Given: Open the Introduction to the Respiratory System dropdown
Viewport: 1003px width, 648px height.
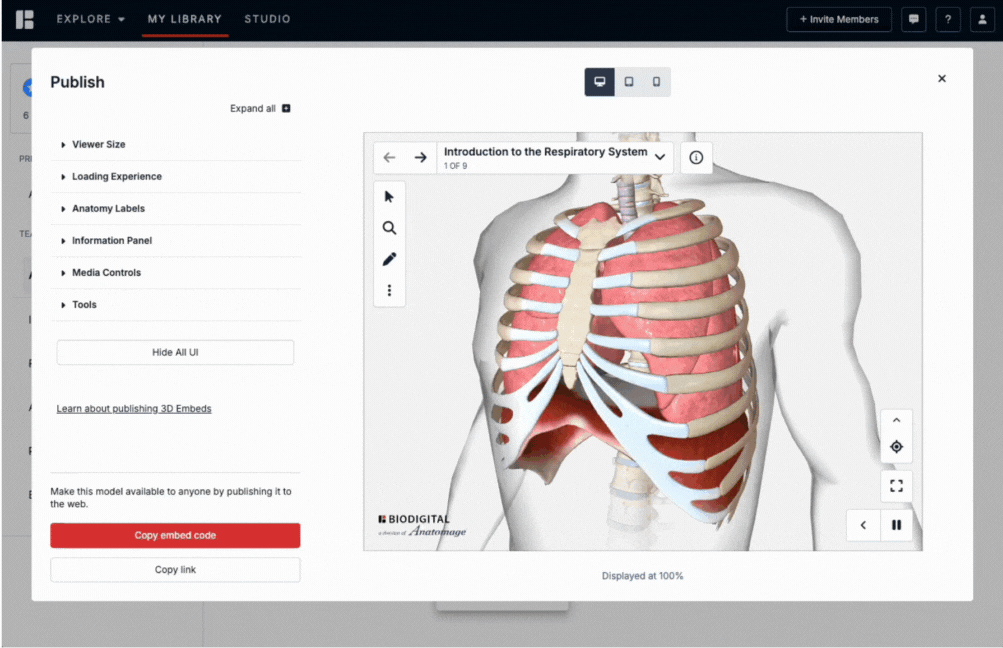Looking at the screenshot, I should click(x=555, y=157).
